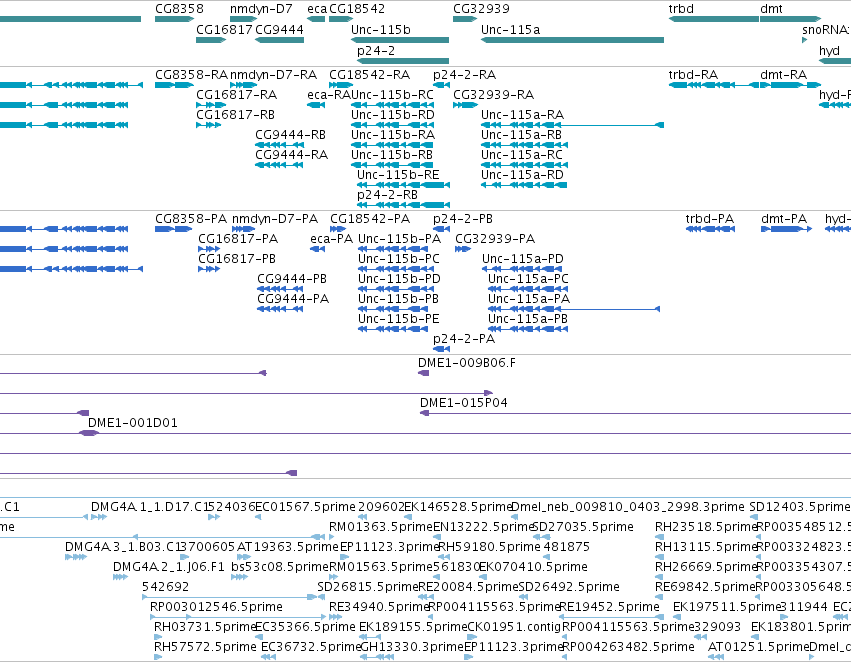The width and height of the screenshot is (851, 662).
Task: Click EST RH23518.5prime
Action: [x=659, y=537]
